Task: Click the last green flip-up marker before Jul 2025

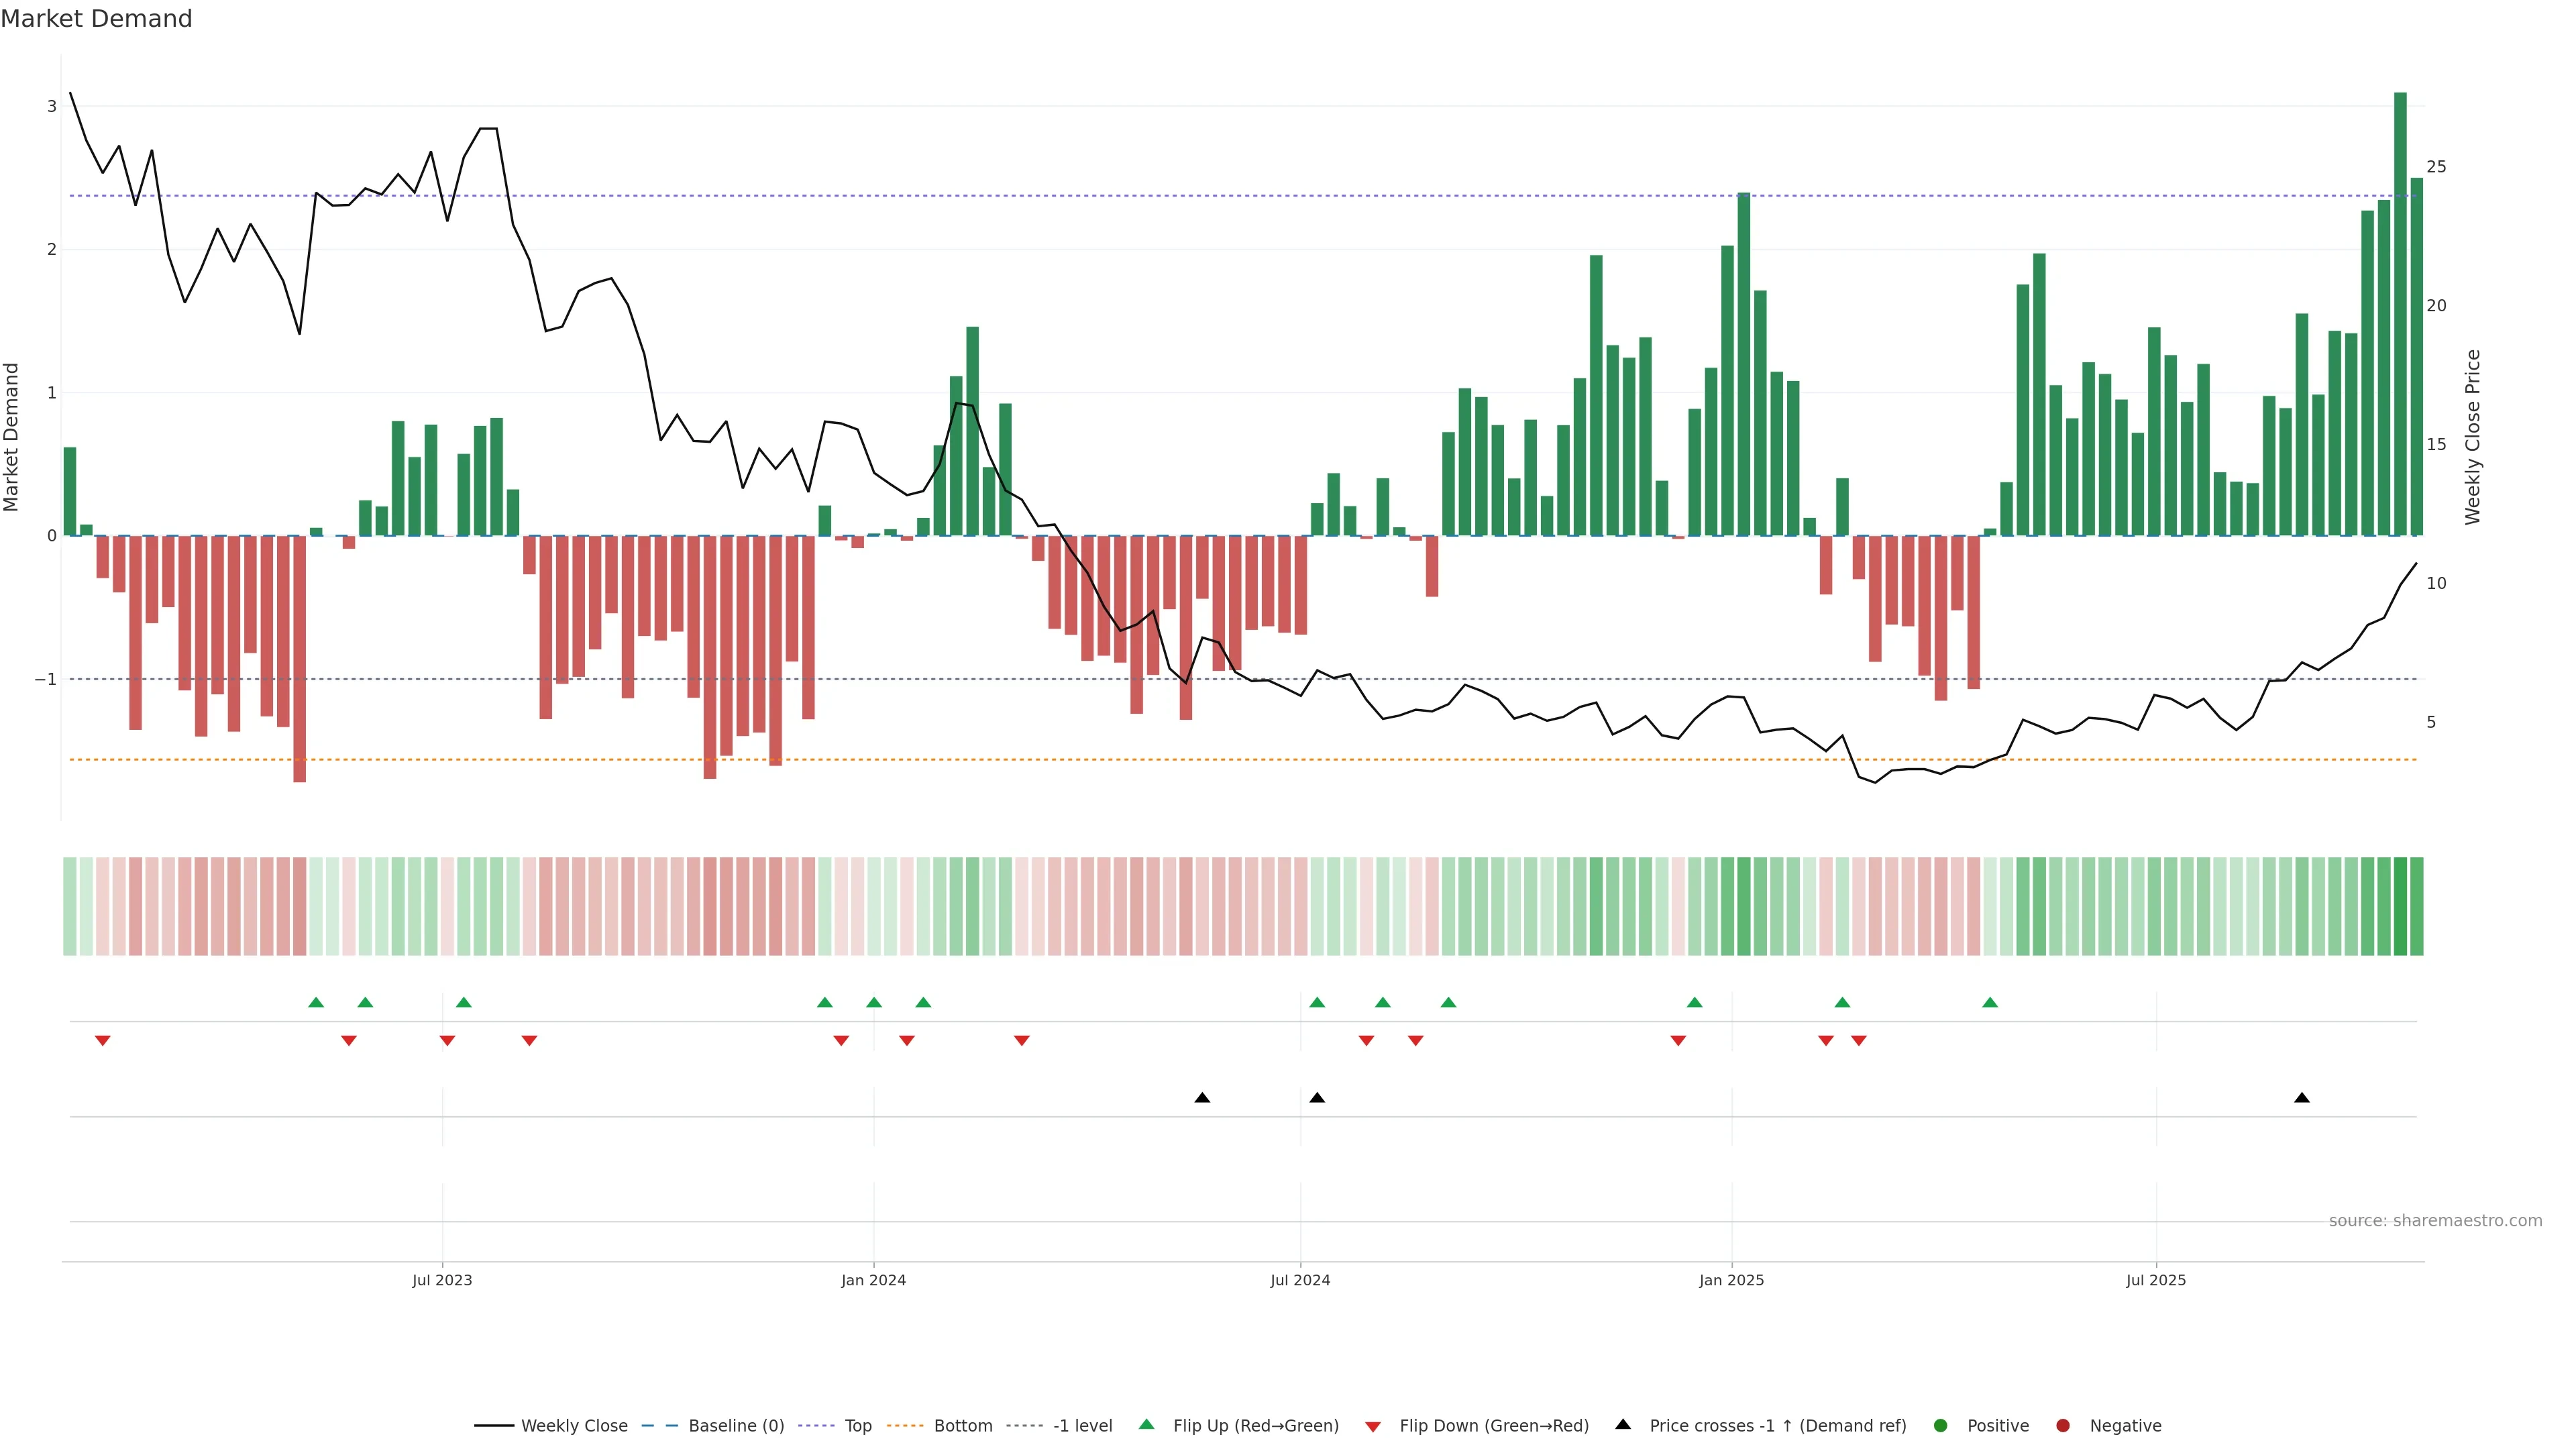Action: tap(1989, 1002)
